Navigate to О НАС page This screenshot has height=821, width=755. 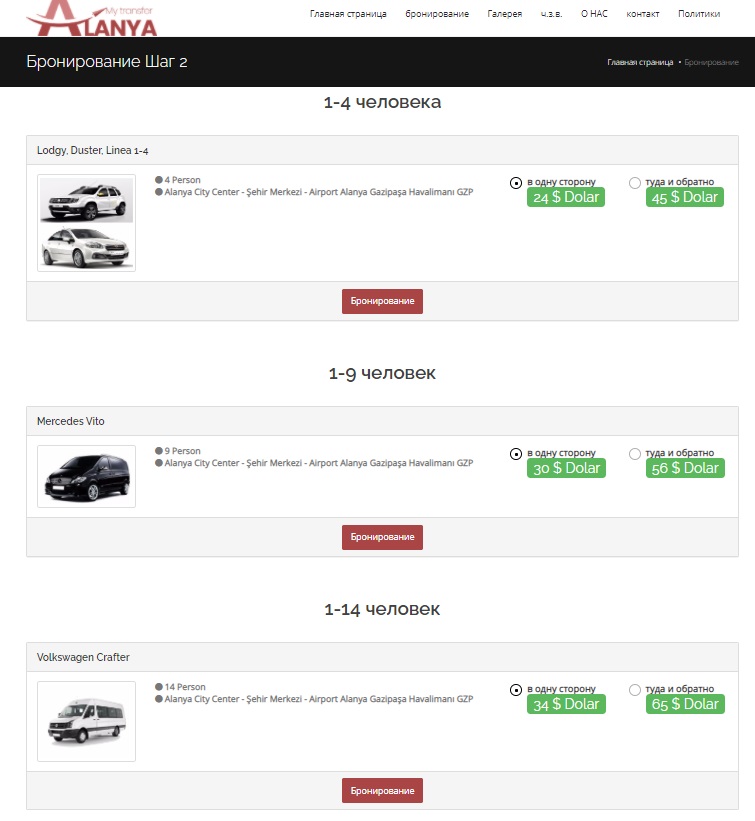tap(594, 15)
